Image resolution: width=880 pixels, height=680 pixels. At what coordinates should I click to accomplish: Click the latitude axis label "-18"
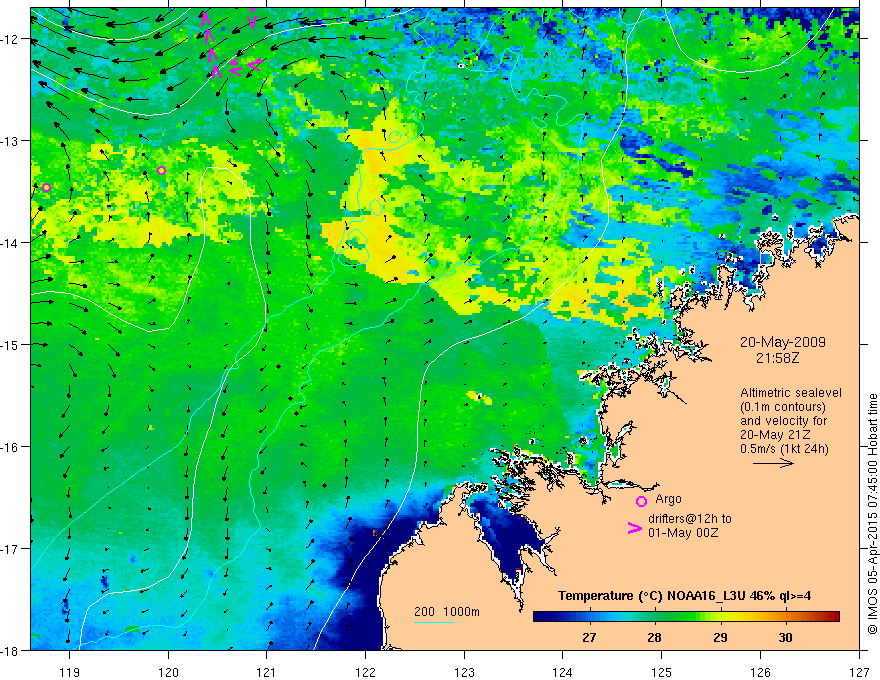(10, 651)
